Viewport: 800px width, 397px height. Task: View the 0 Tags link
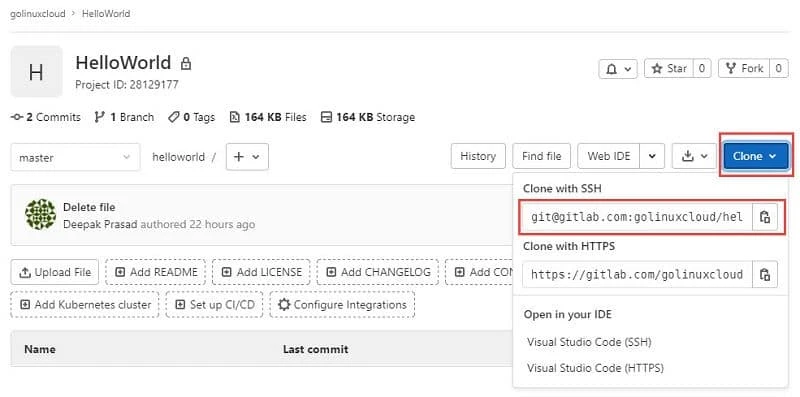click(191, 117)
